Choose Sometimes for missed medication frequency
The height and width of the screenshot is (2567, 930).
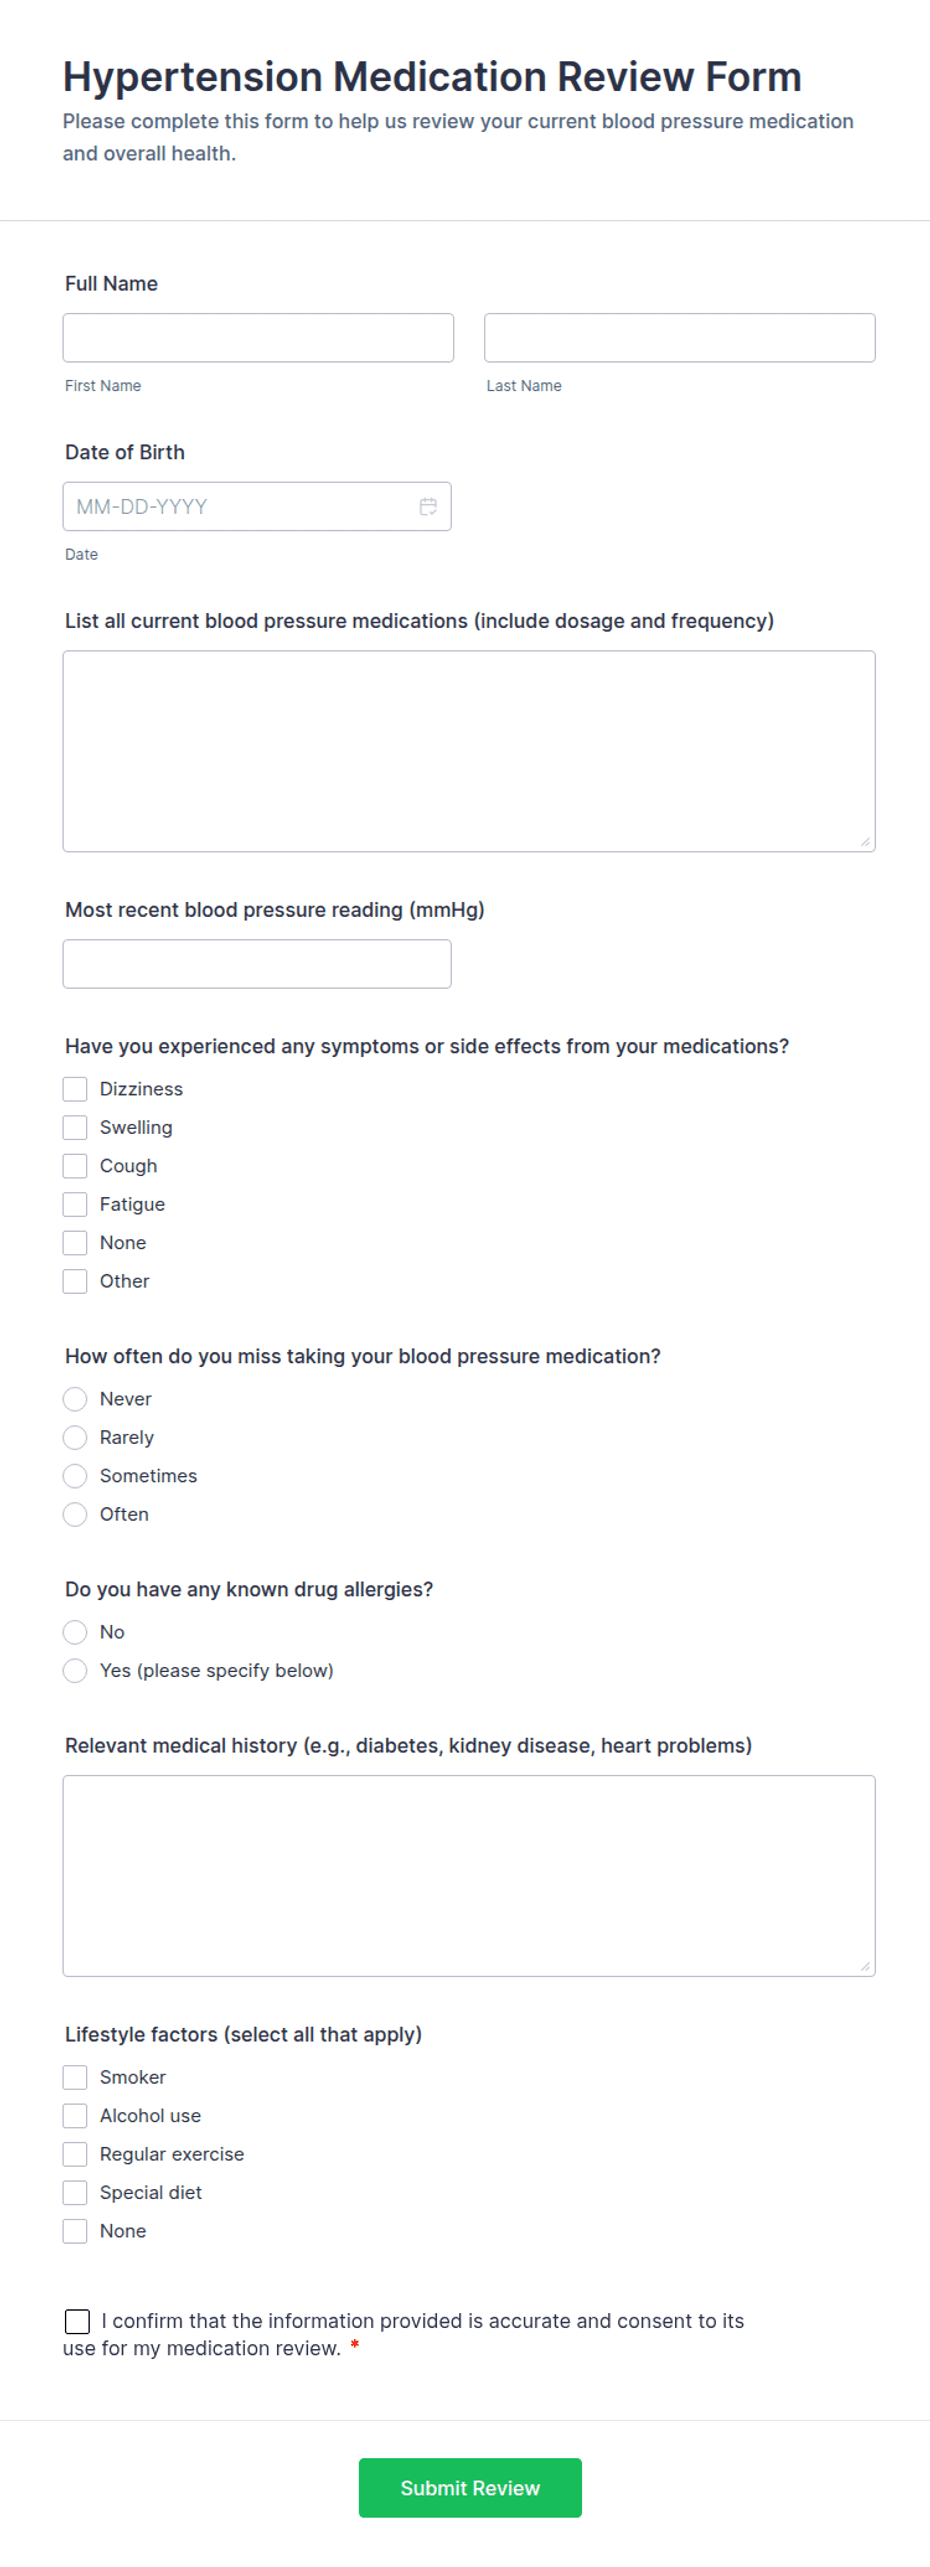tap(74, 1475)
